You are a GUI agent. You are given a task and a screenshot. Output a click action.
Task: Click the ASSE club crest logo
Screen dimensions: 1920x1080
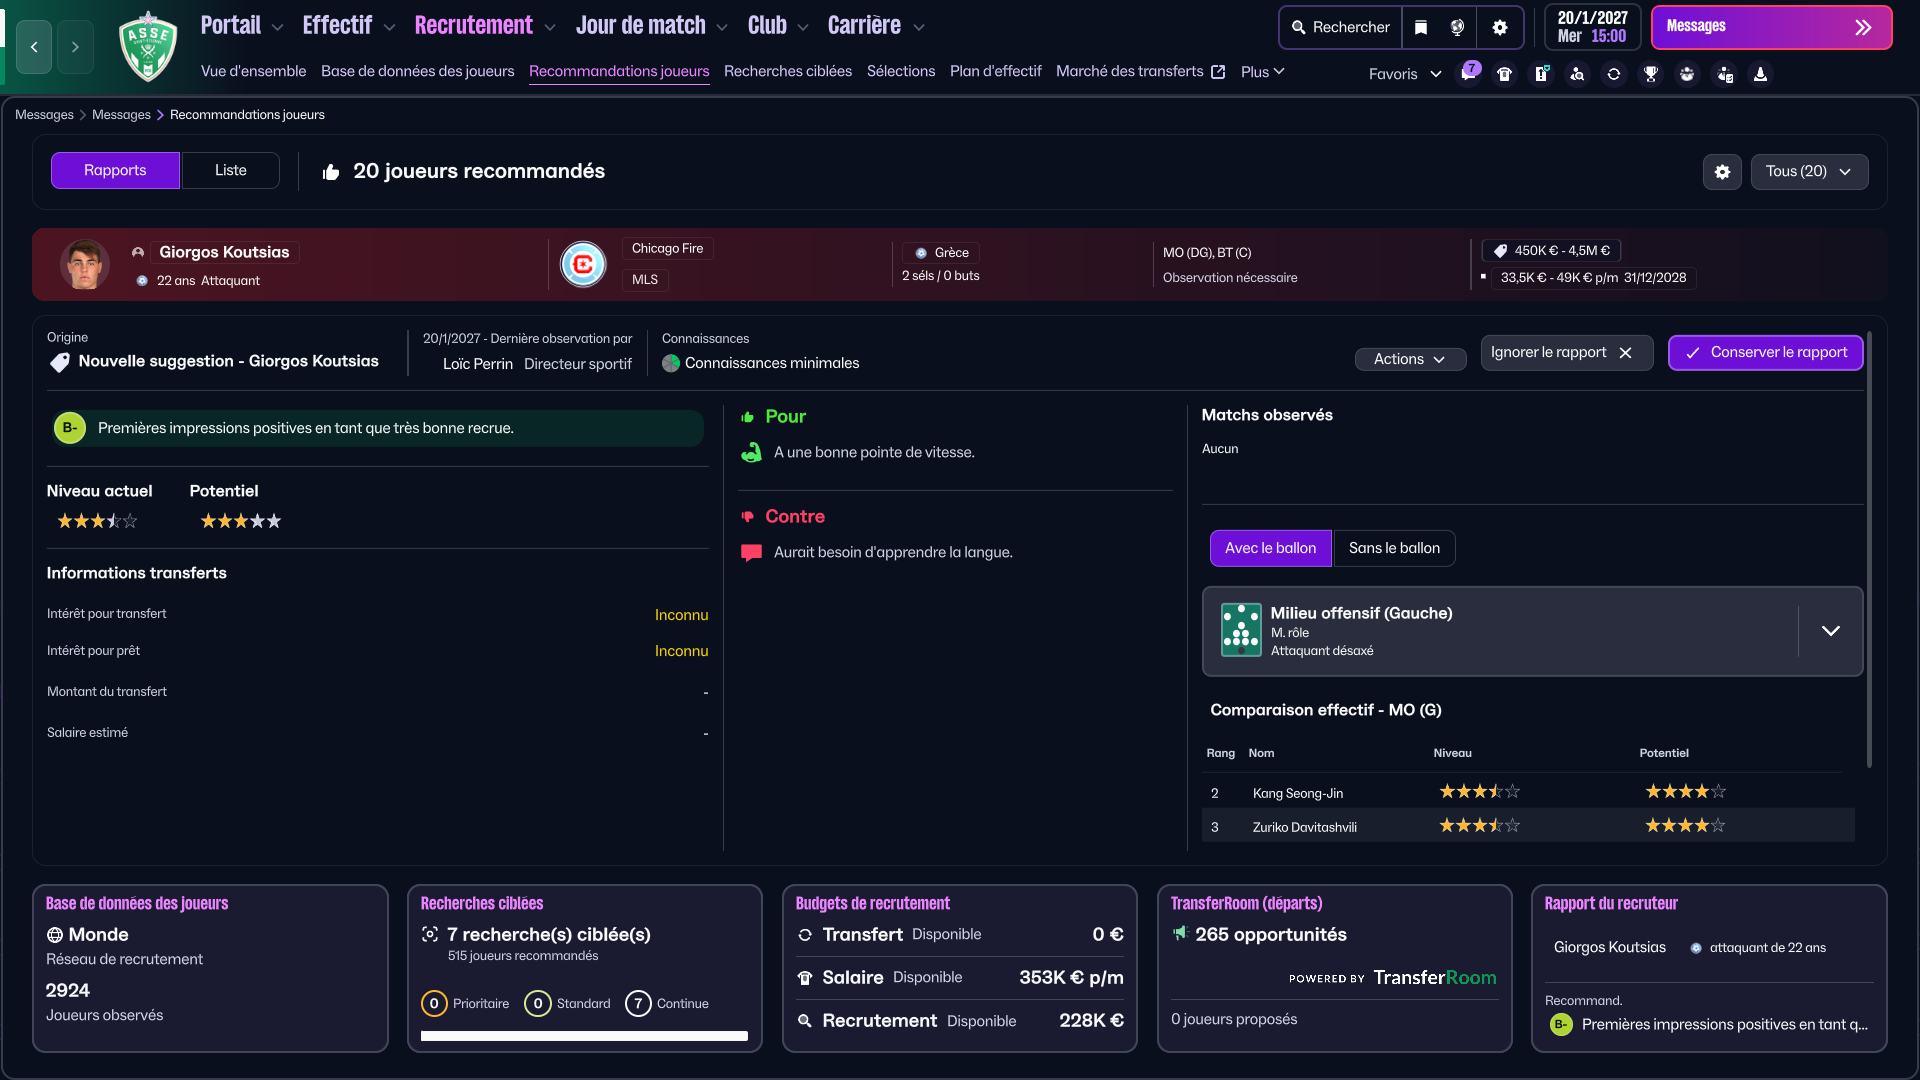[148, 47]
